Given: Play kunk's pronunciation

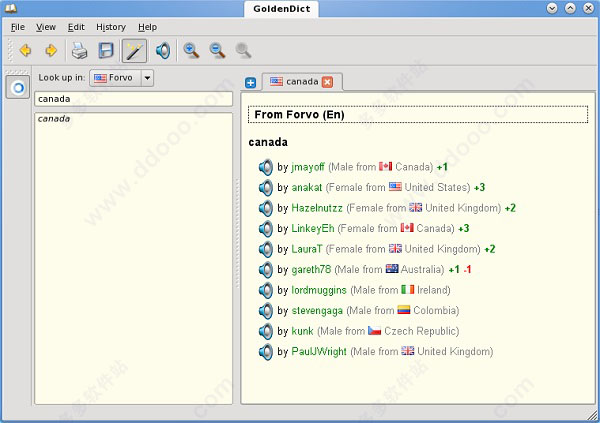Looking at the screenshot, I should [266, 332].
